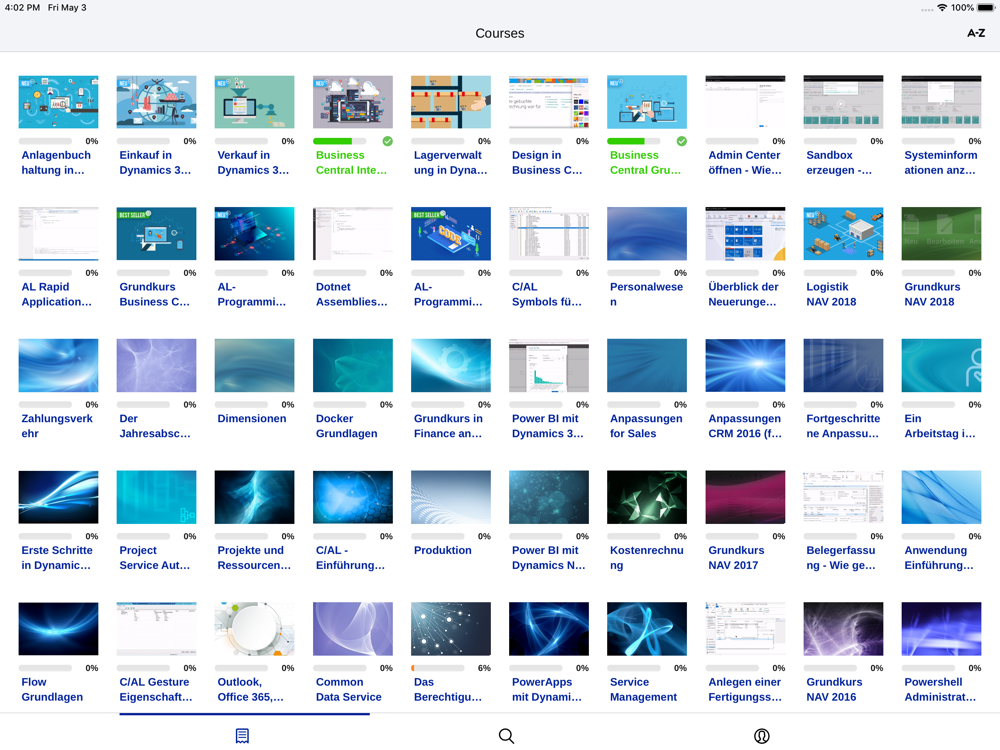Open the PowerApps mit Dynami… title
This screenshot has height=750, width=1000.
coord(547,689)
